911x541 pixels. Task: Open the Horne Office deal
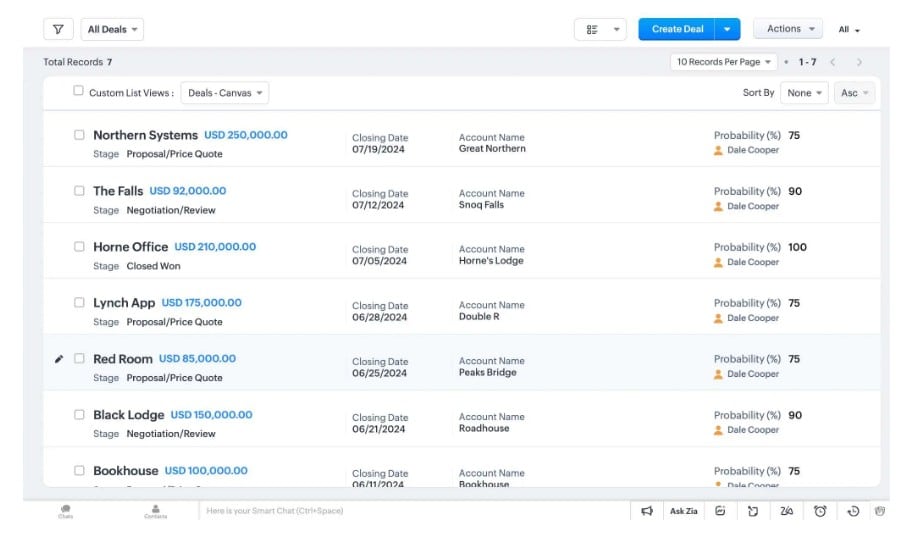(x=131, y=246)
